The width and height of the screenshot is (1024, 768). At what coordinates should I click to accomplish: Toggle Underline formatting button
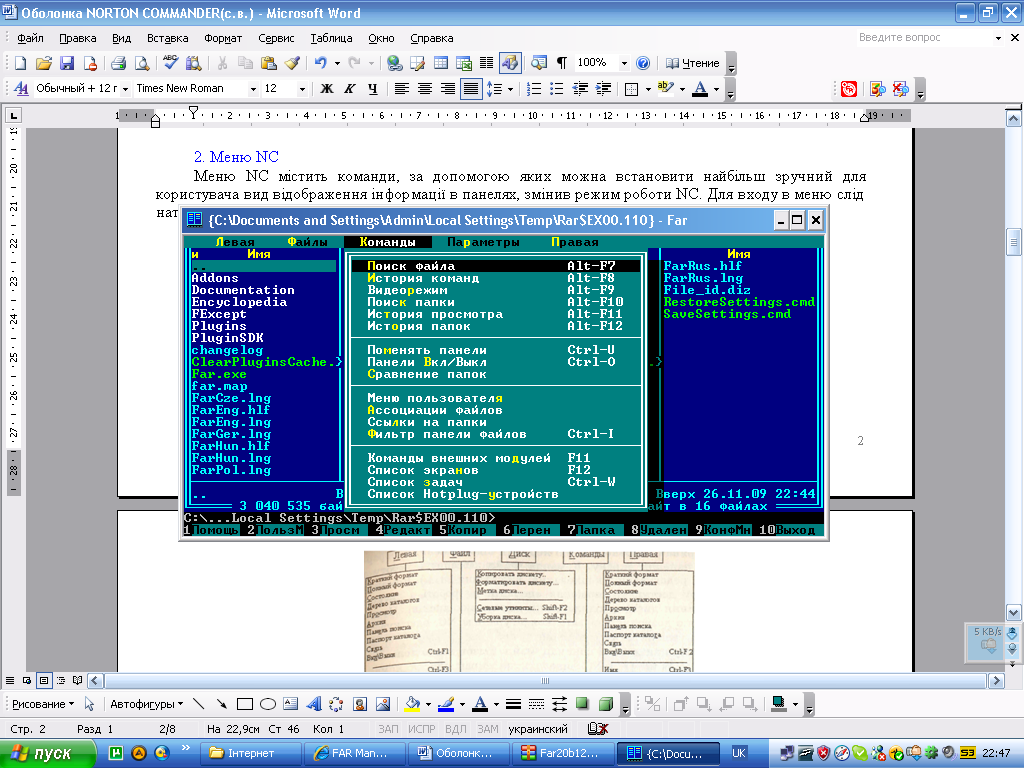click(372, 89)
